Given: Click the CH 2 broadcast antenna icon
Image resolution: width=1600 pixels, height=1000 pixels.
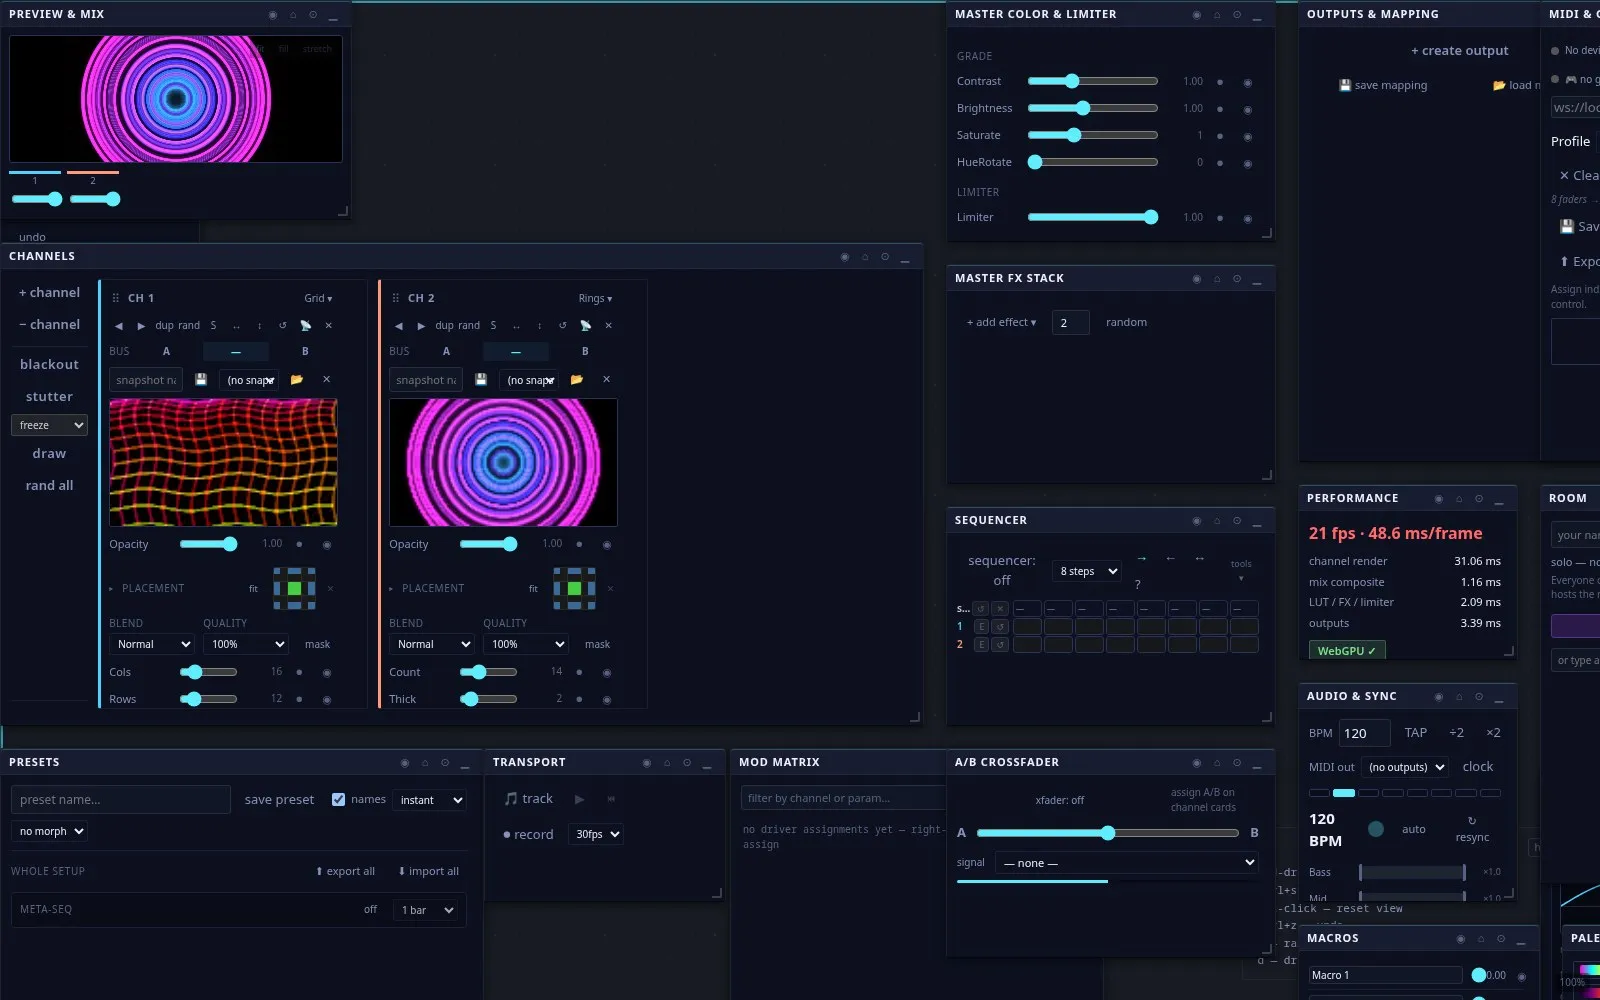Looking at the screenshot, I should coord(586,326).
